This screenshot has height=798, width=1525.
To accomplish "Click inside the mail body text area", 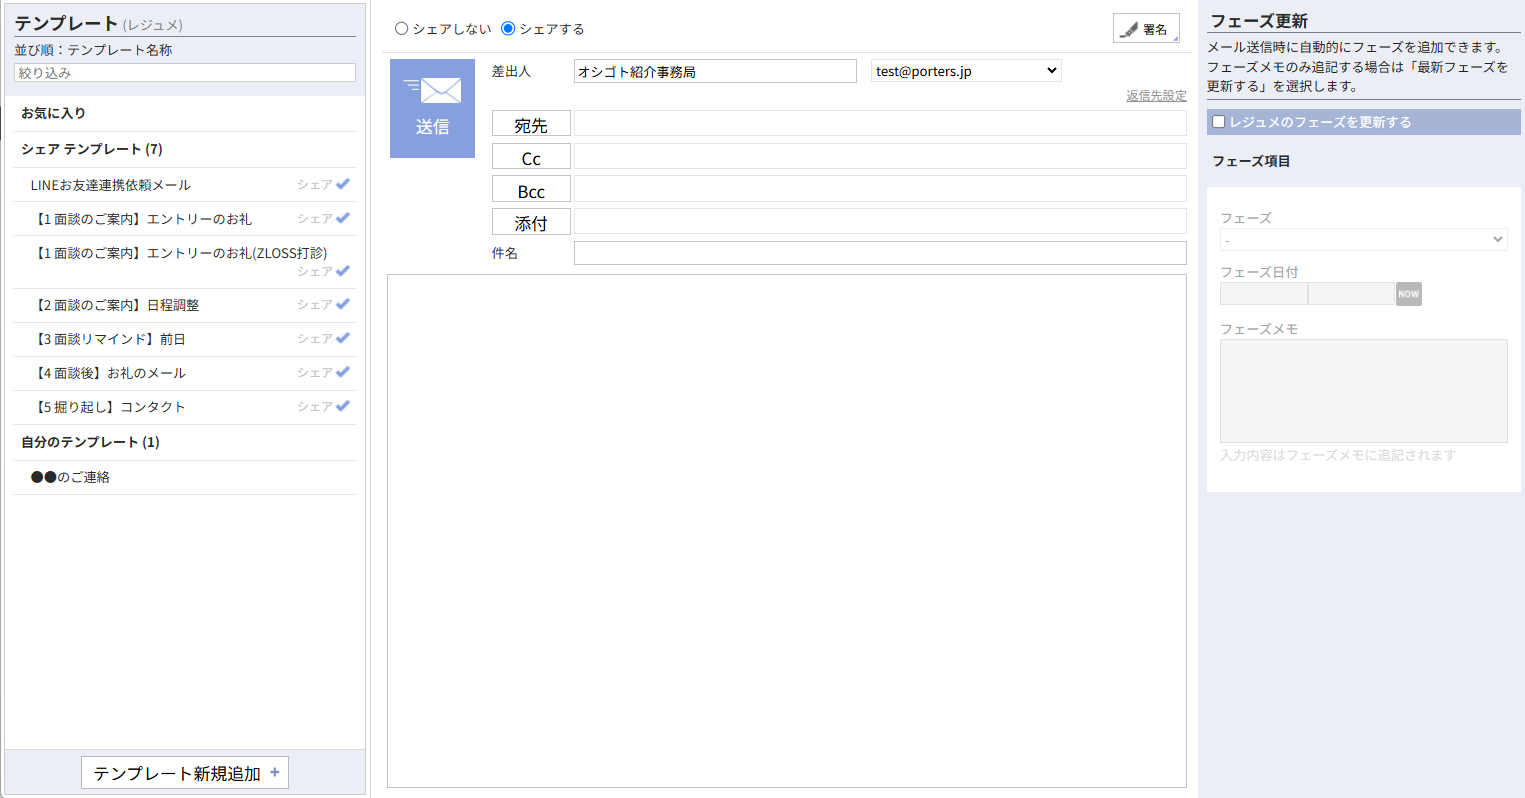I will pyautogui.click(x=787, y=531).
